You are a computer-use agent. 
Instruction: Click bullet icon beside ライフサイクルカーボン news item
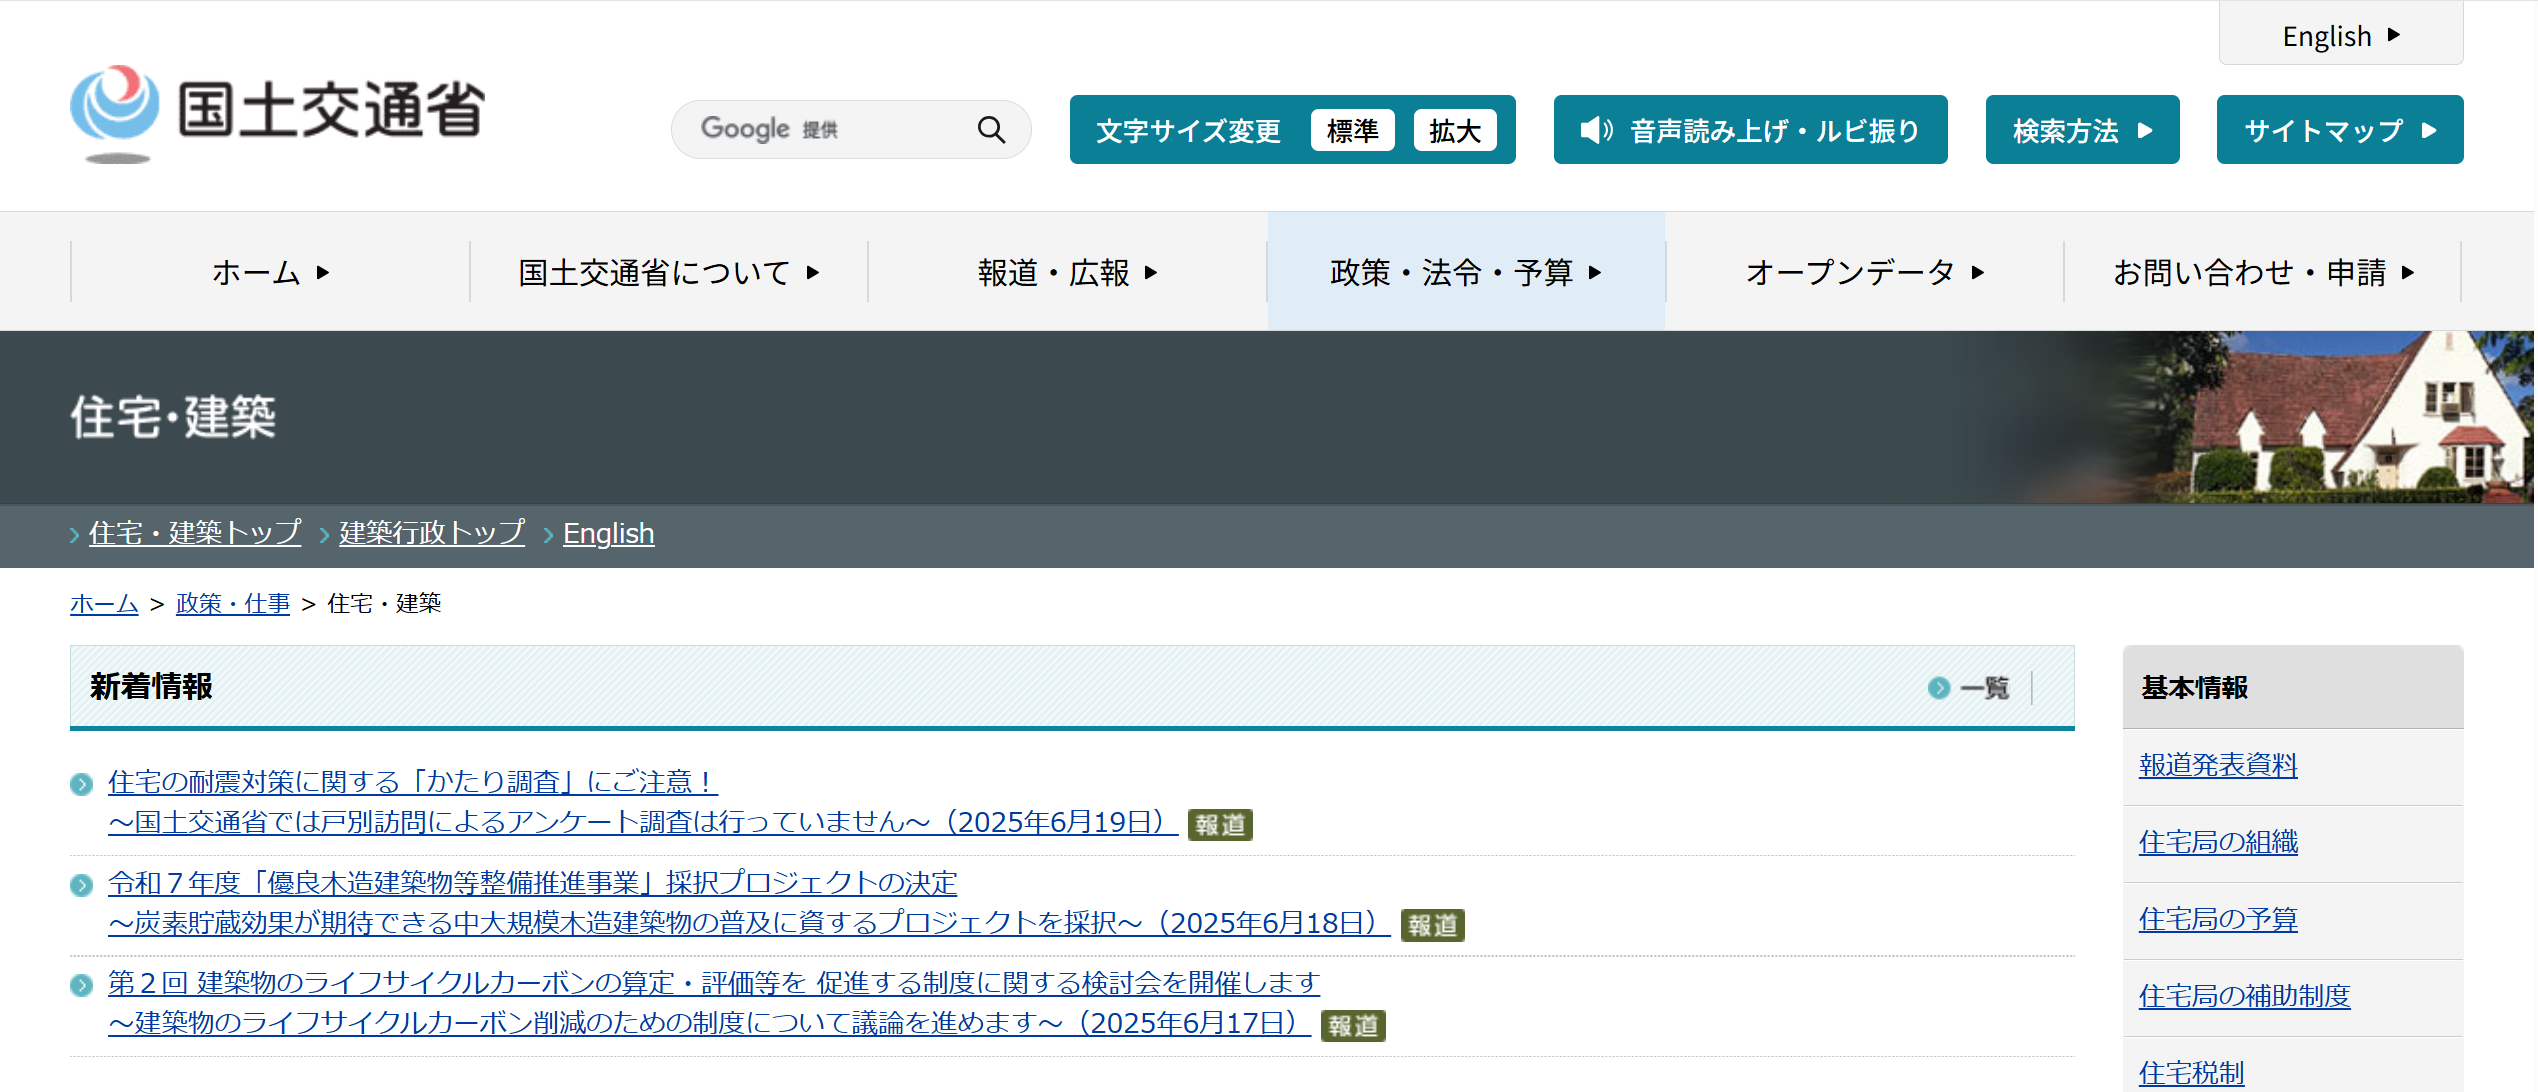(x=82, y=985)
